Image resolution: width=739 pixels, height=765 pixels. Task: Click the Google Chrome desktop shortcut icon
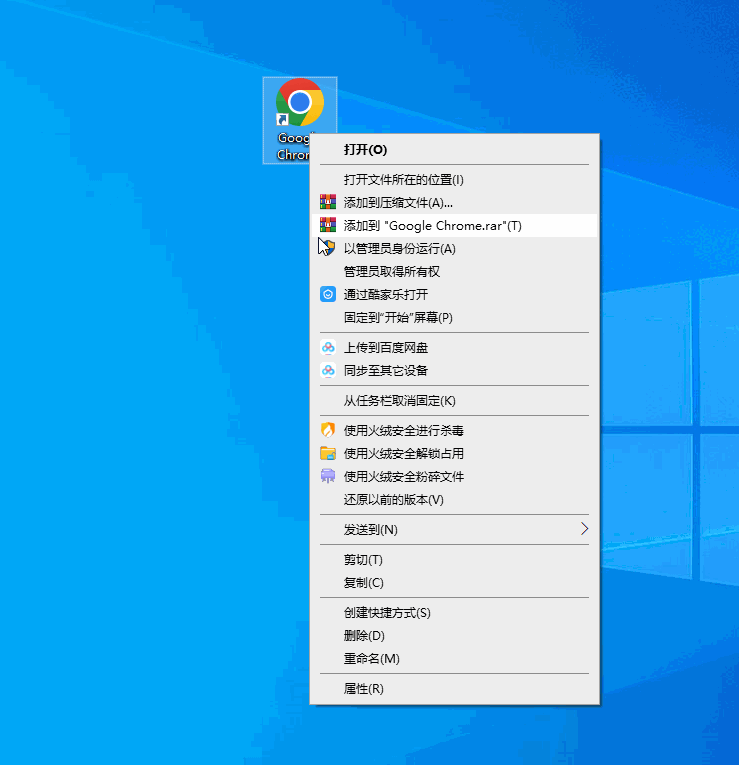click(x=299, y=104)
